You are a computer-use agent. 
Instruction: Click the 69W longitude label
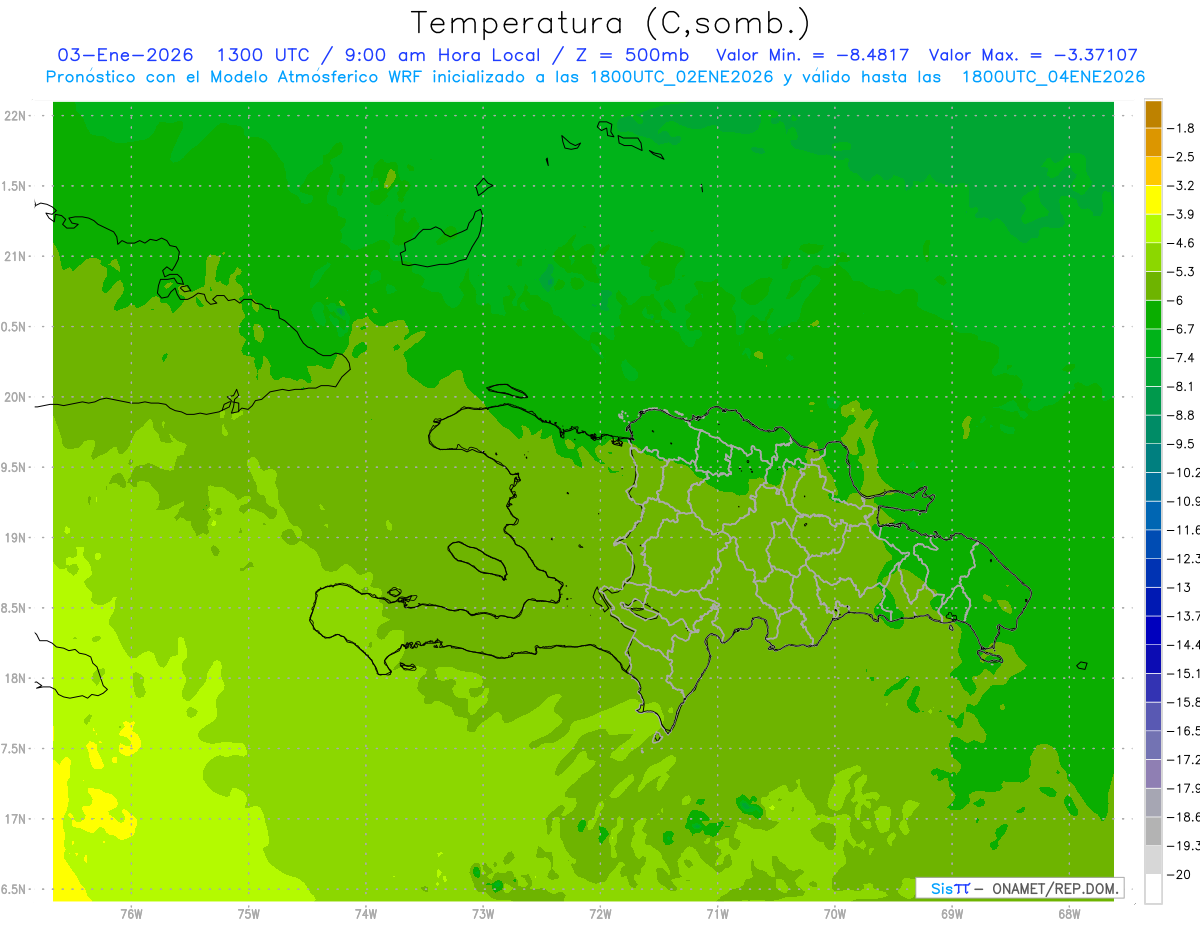[952, 914]
